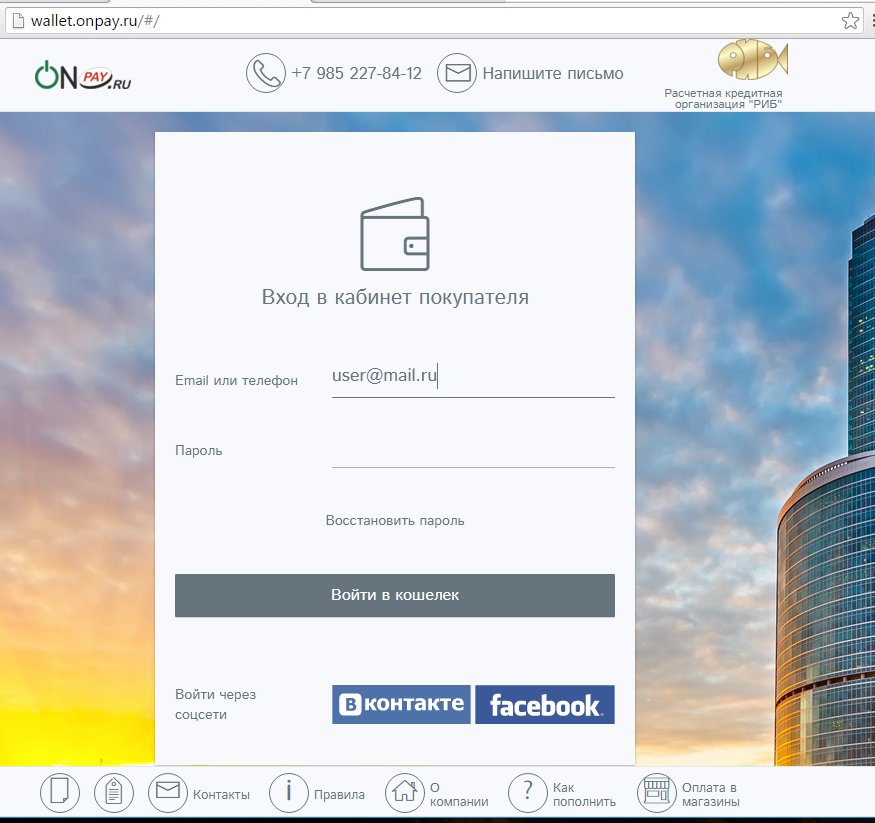This screenshot has width=875, height=823.
Task: Open the Восстановить пароль link
Action: click(x=395, y=520)
